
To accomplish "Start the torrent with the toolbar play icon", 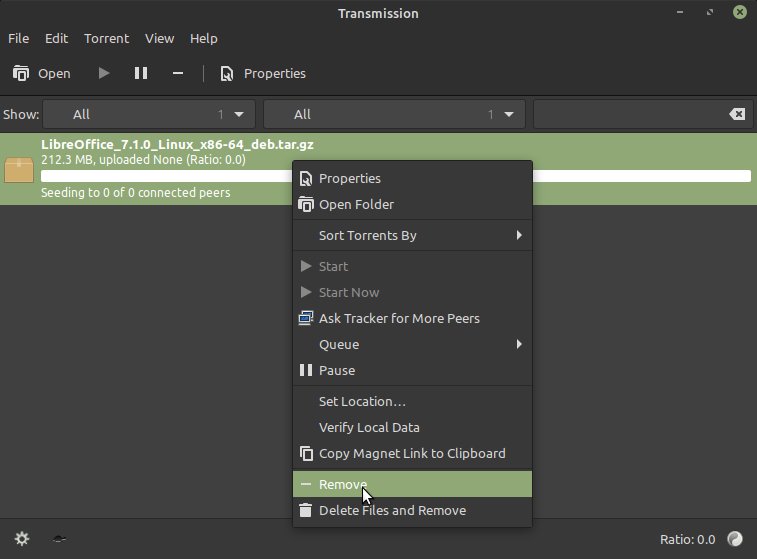I will point(103,73).
